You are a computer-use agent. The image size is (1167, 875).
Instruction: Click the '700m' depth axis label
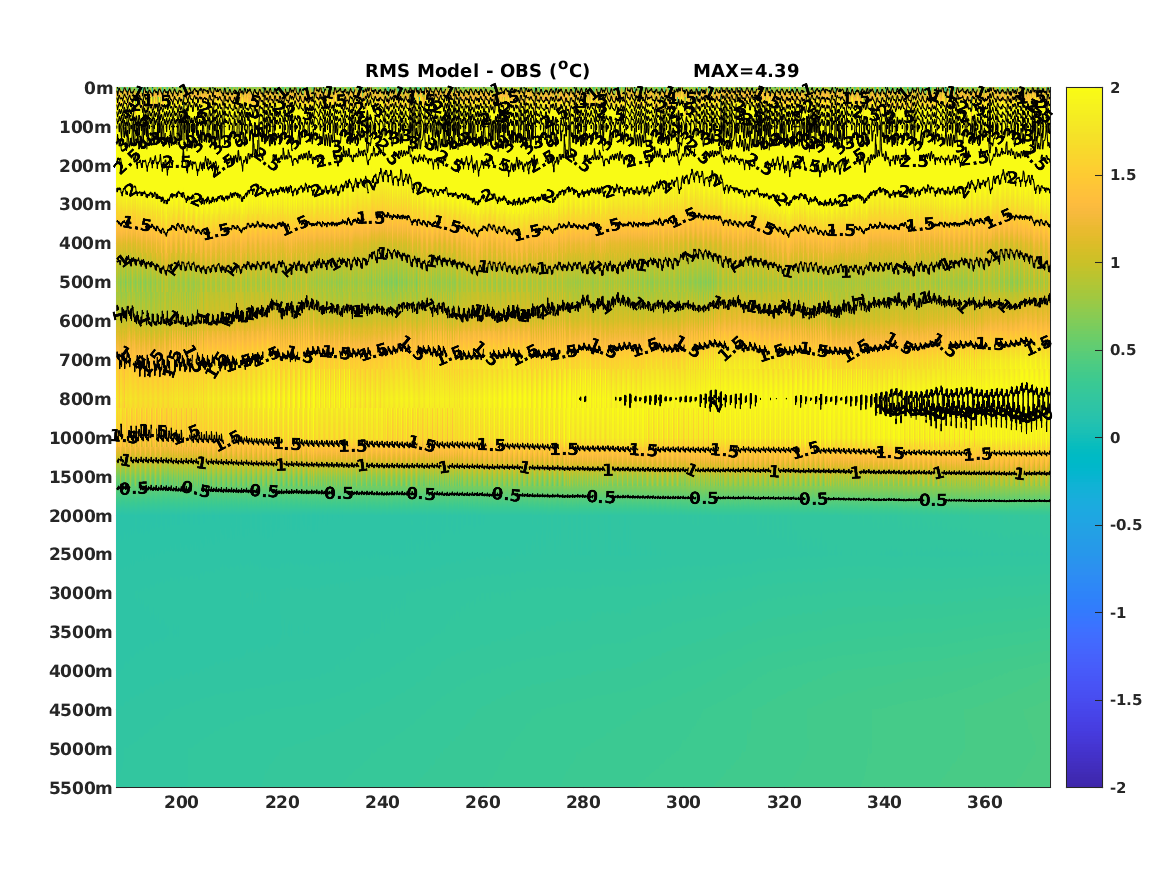[x=86, y=360]
